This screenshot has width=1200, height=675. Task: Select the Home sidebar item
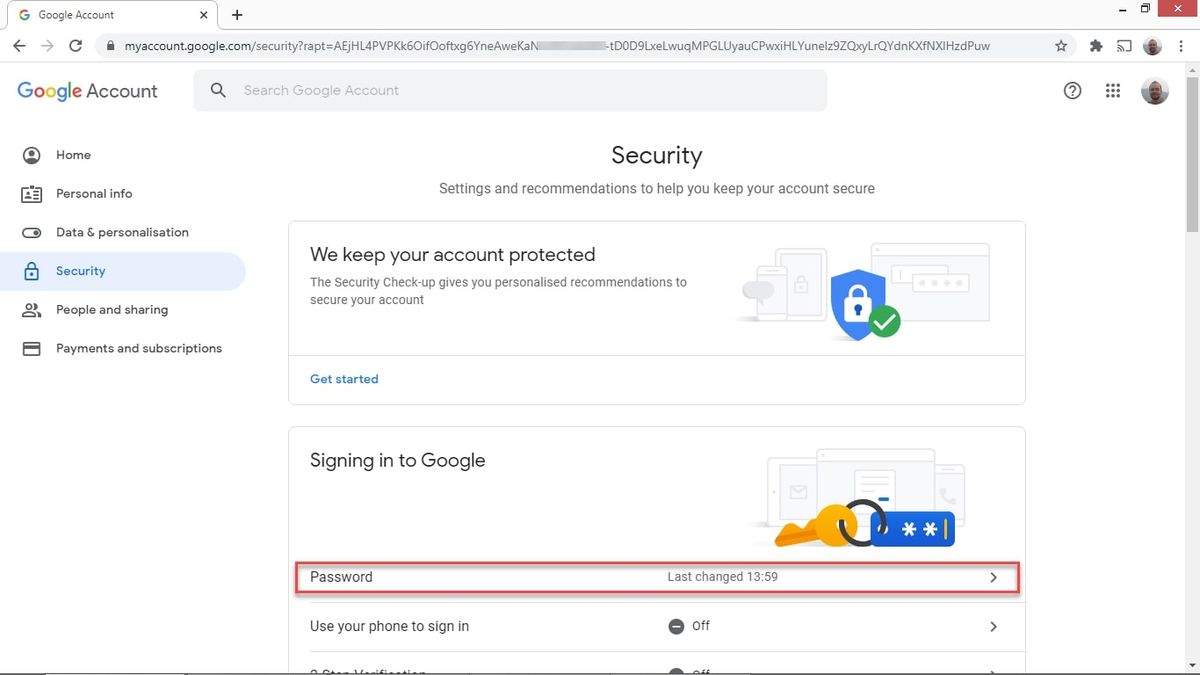coord(73,155)
